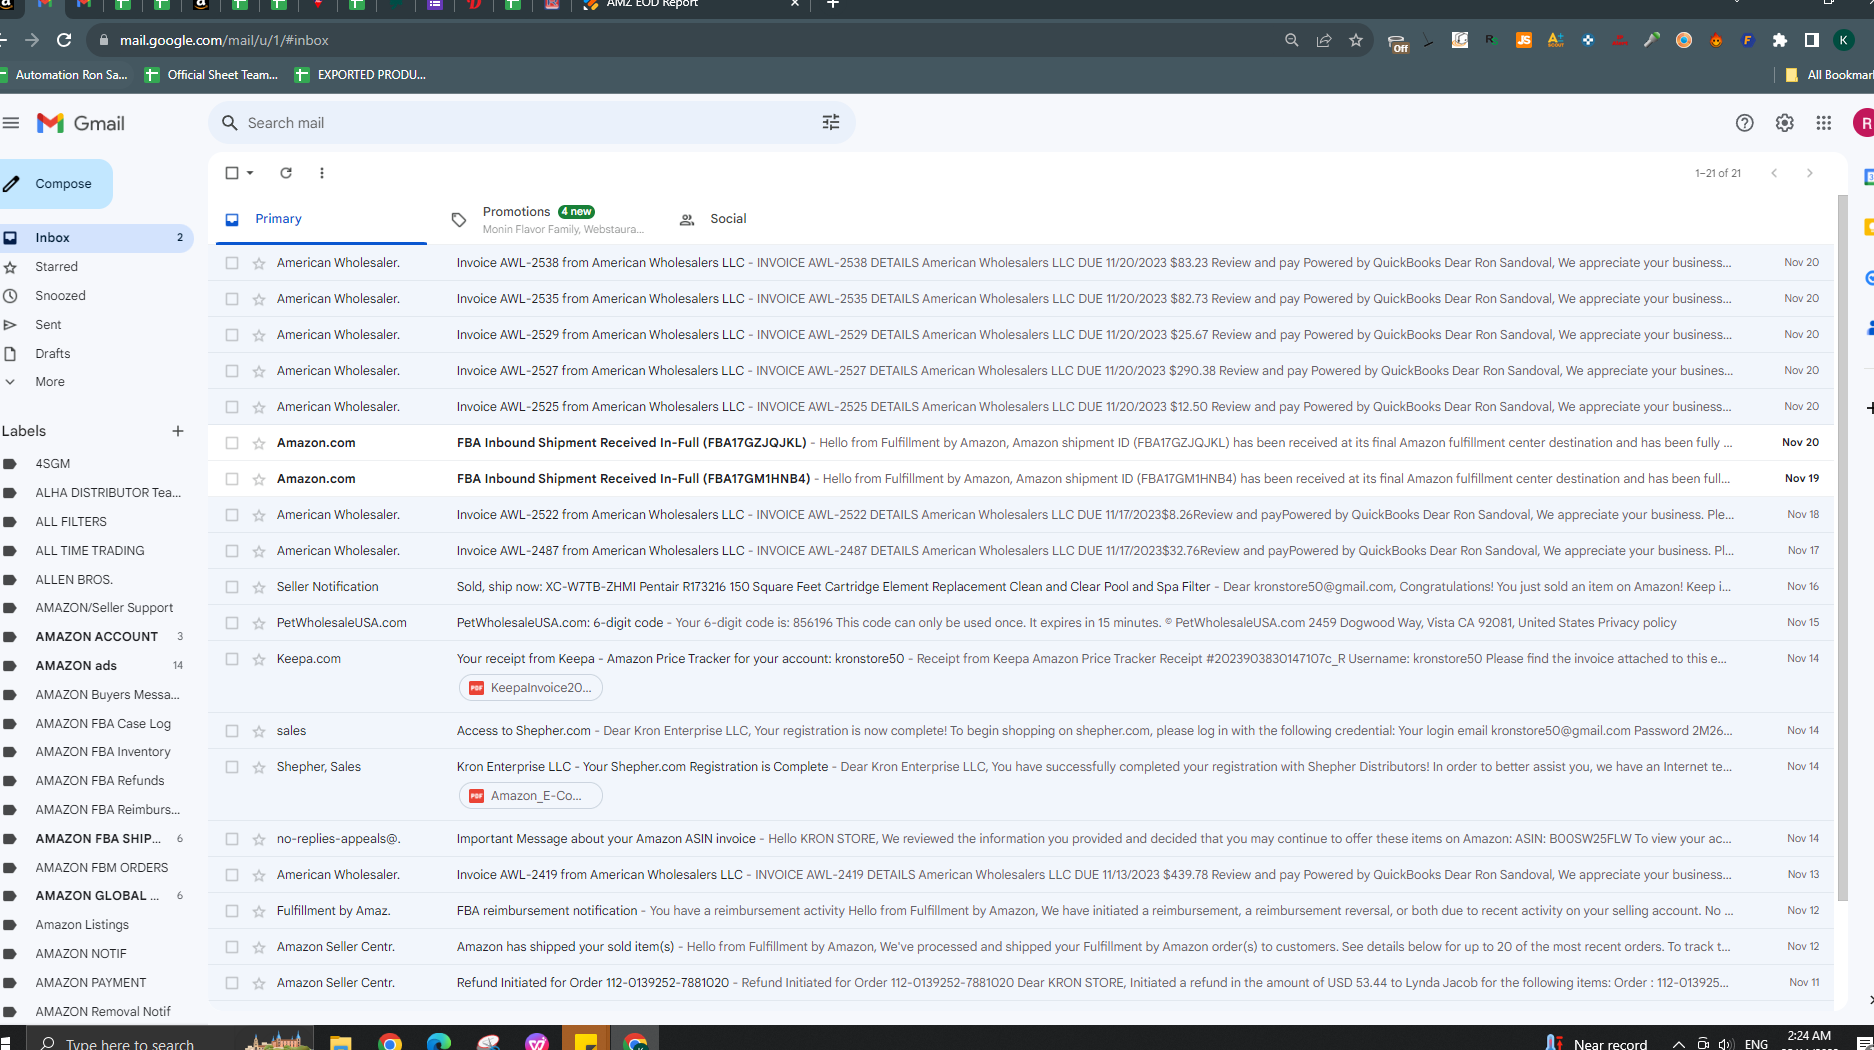Switch to the Promotions tab
The image size is (1874, 1050).
click(x=548, y=219)
